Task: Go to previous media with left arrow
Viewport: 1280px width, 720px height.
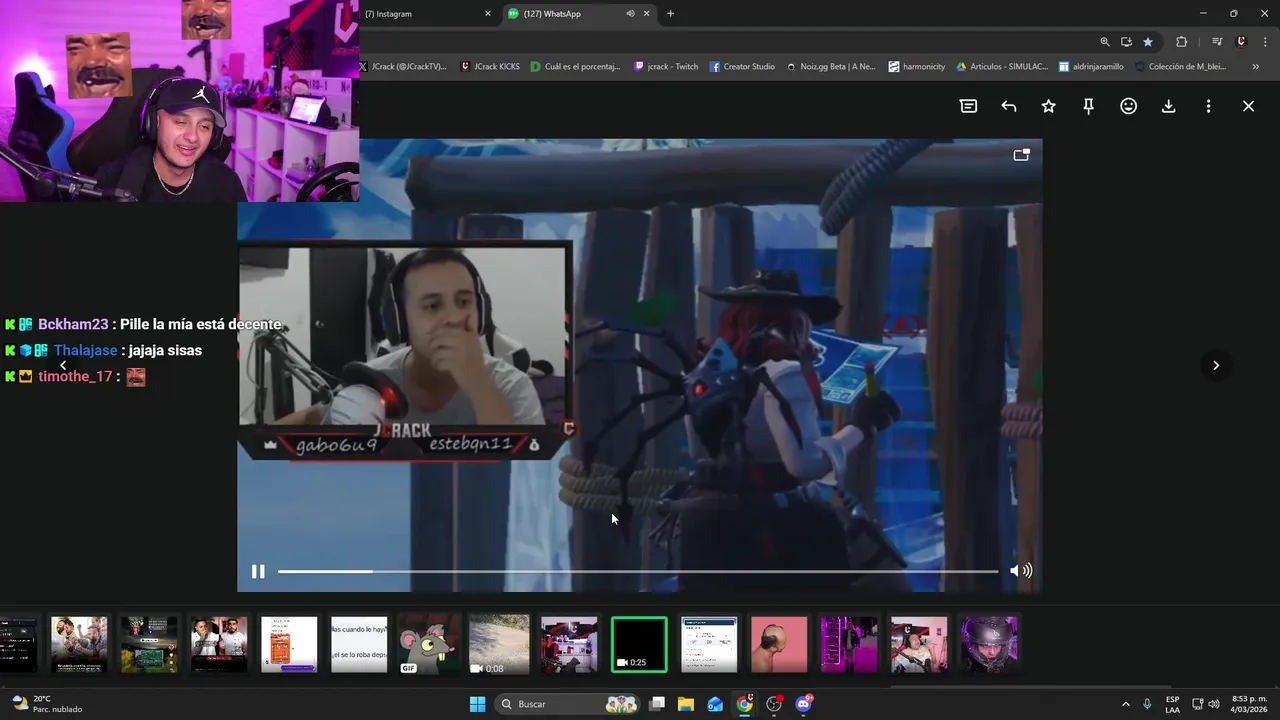Action: (63, 365)
